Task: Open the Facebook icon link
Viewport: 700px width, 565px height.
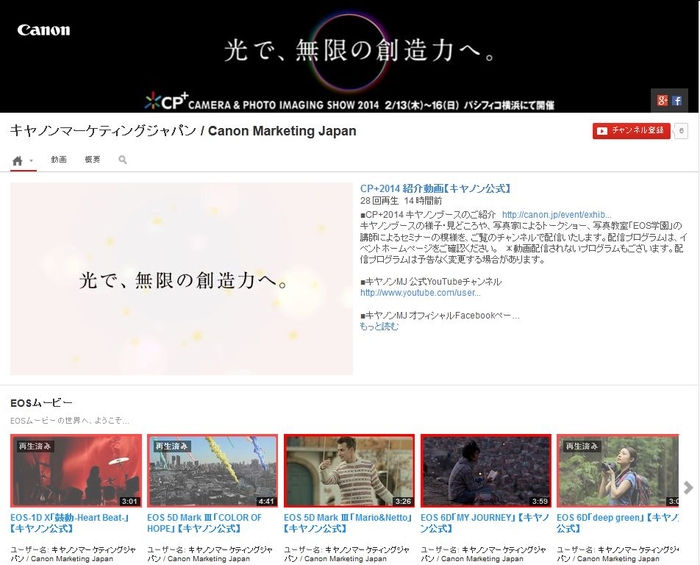Action: (677, 100)
